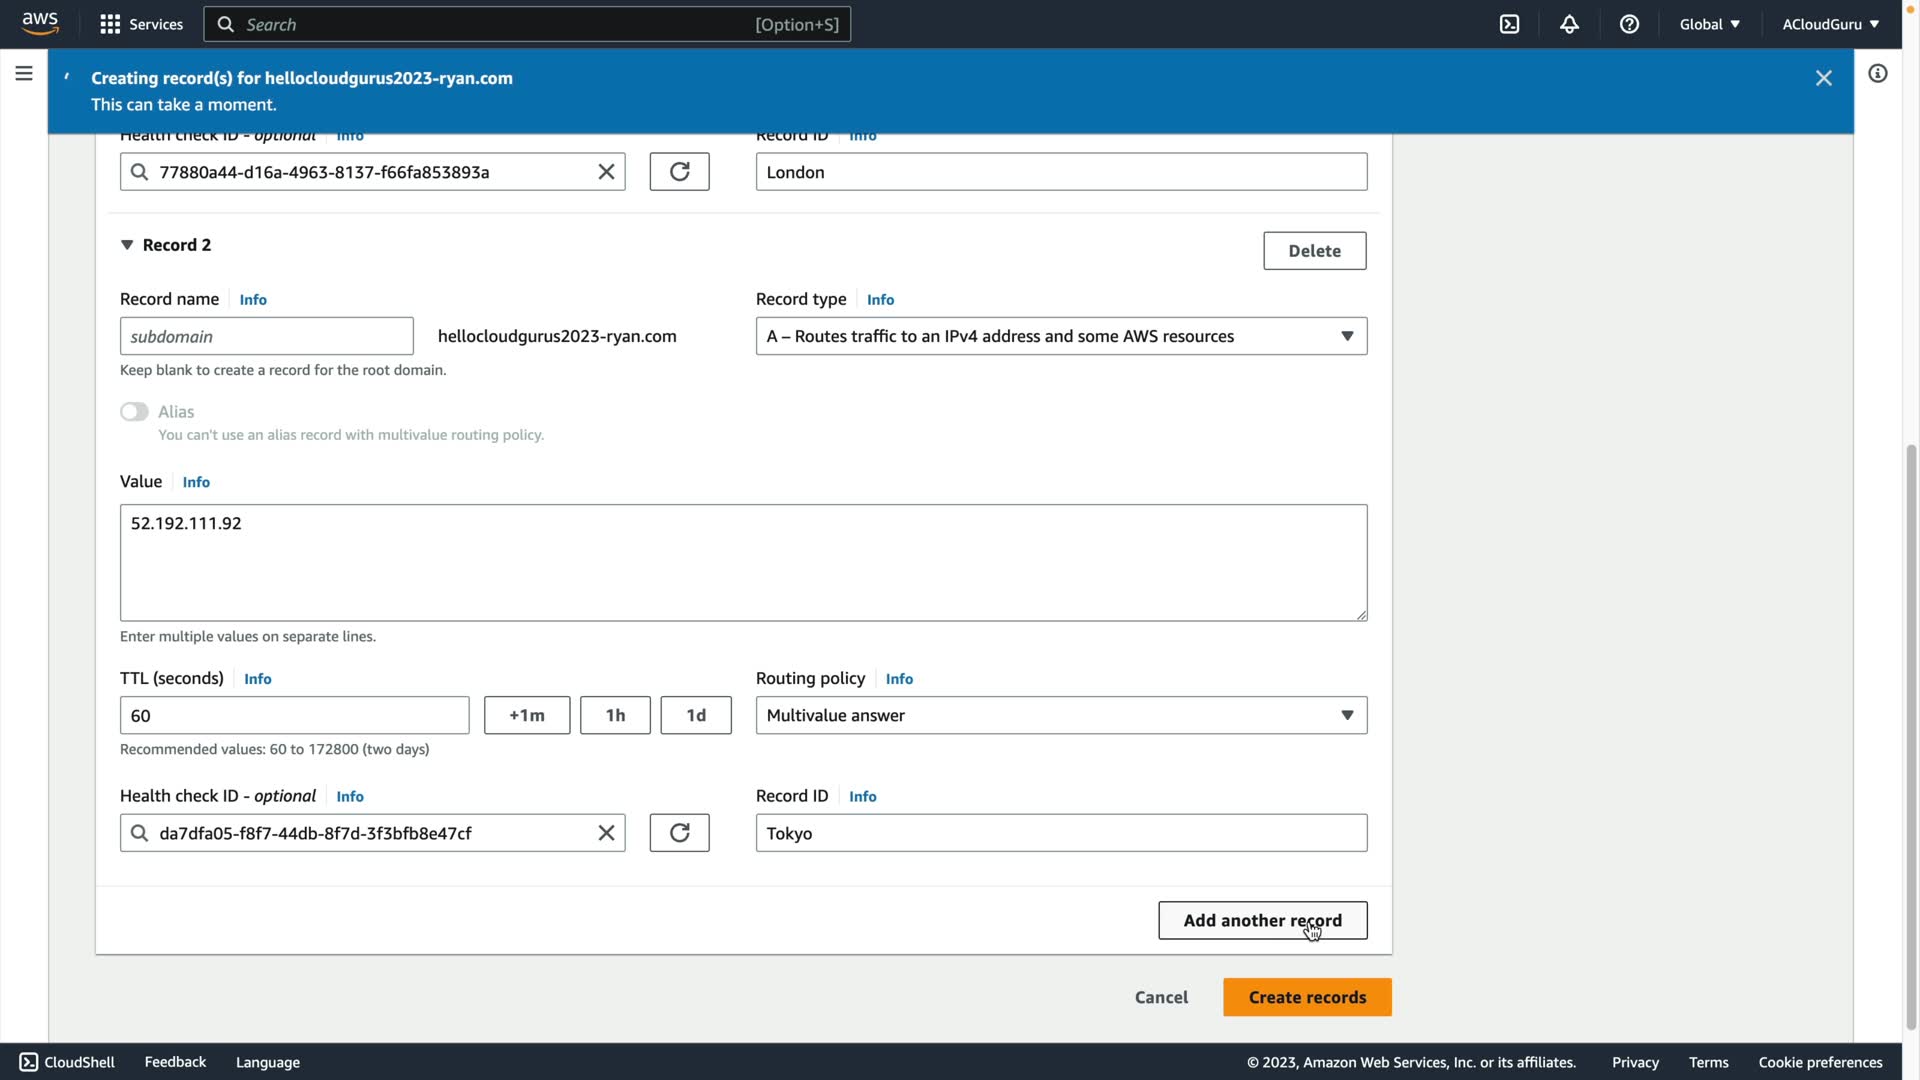Open the info panel icon at right
Viewport: 1920px width, 1080px height.
pyautogui.click(x=1877, y=73)
